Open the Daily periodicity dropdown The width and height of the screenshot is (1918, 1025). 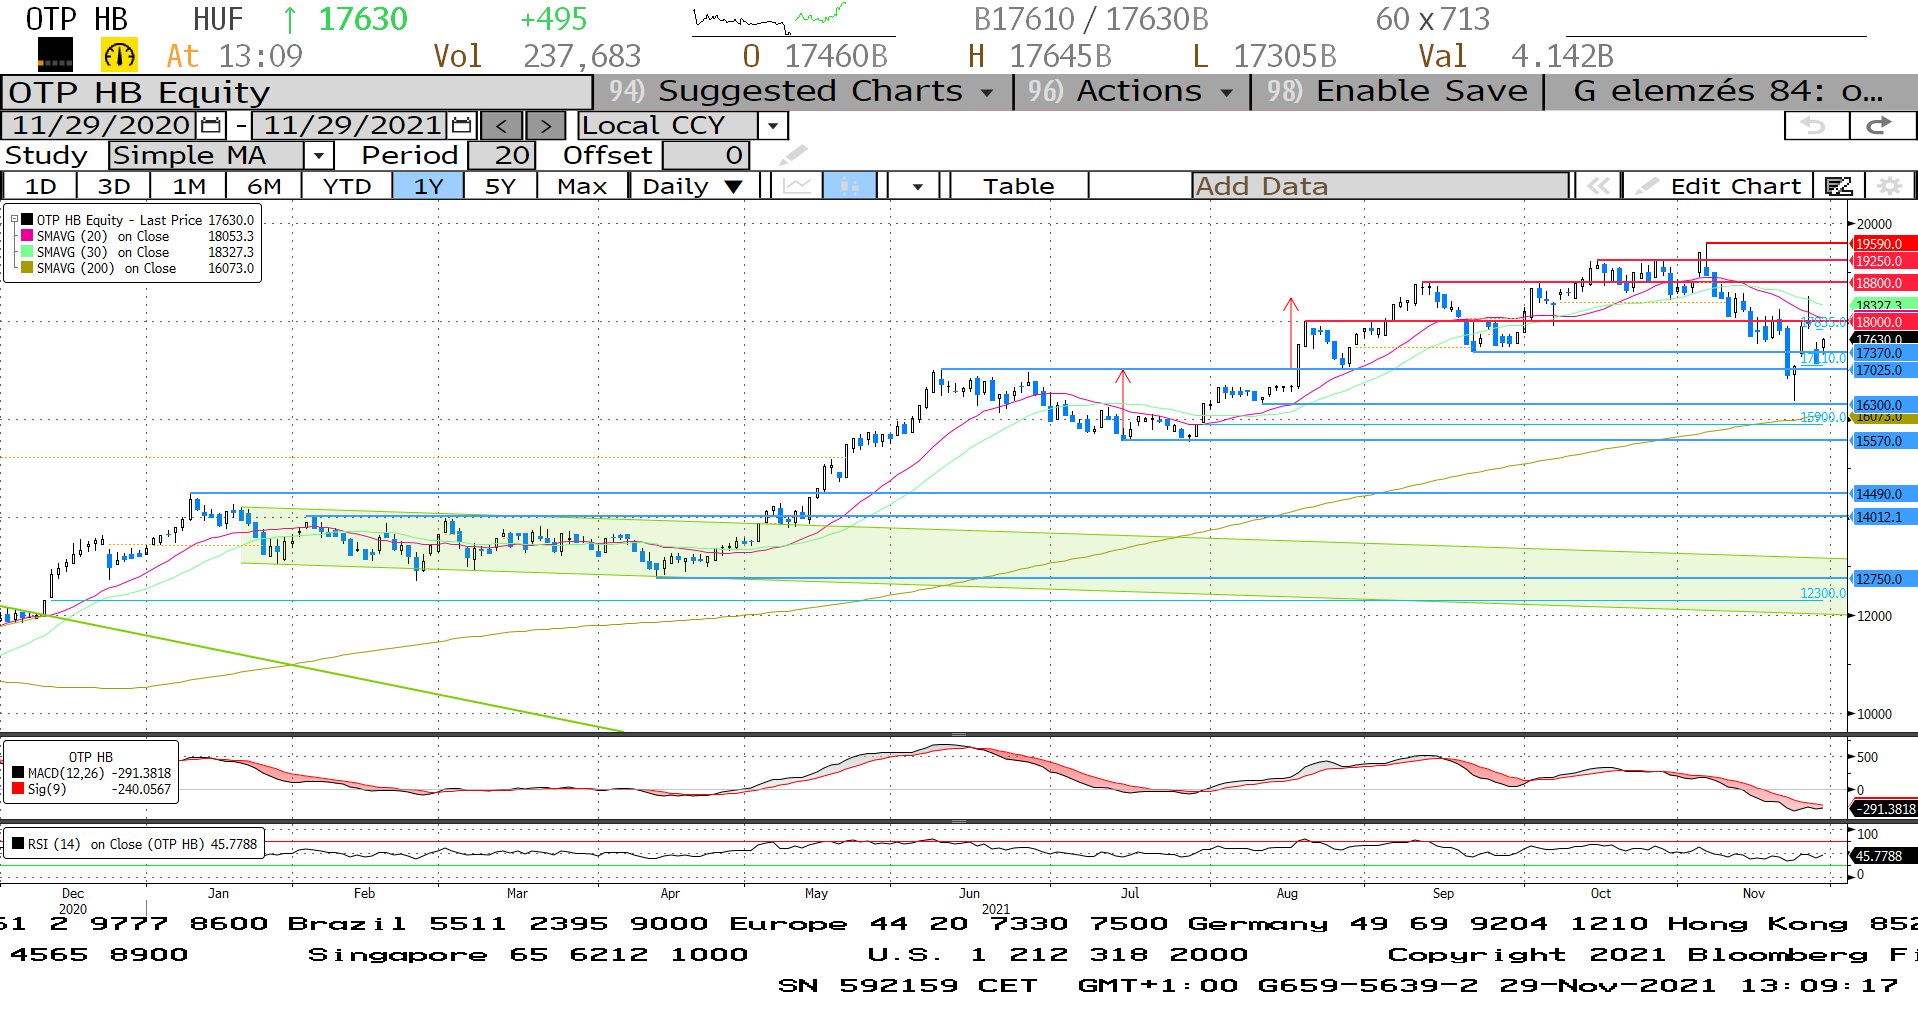click(x=695, y=186)
